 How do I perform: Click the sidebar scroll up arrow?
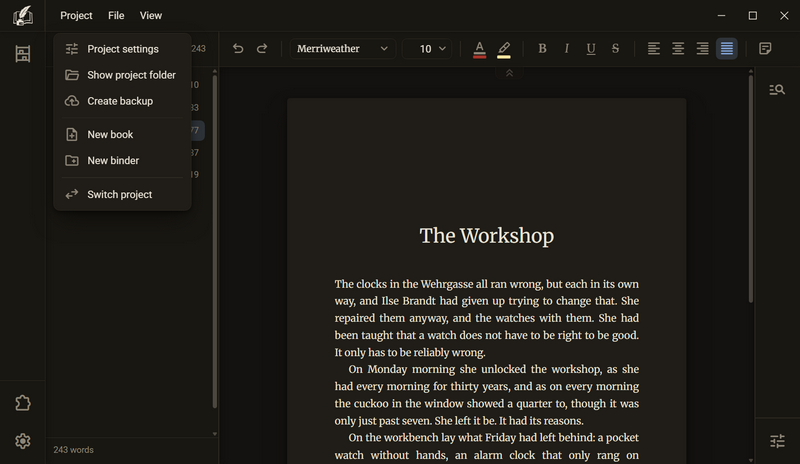pyautogui.click(x=214, y=71)
